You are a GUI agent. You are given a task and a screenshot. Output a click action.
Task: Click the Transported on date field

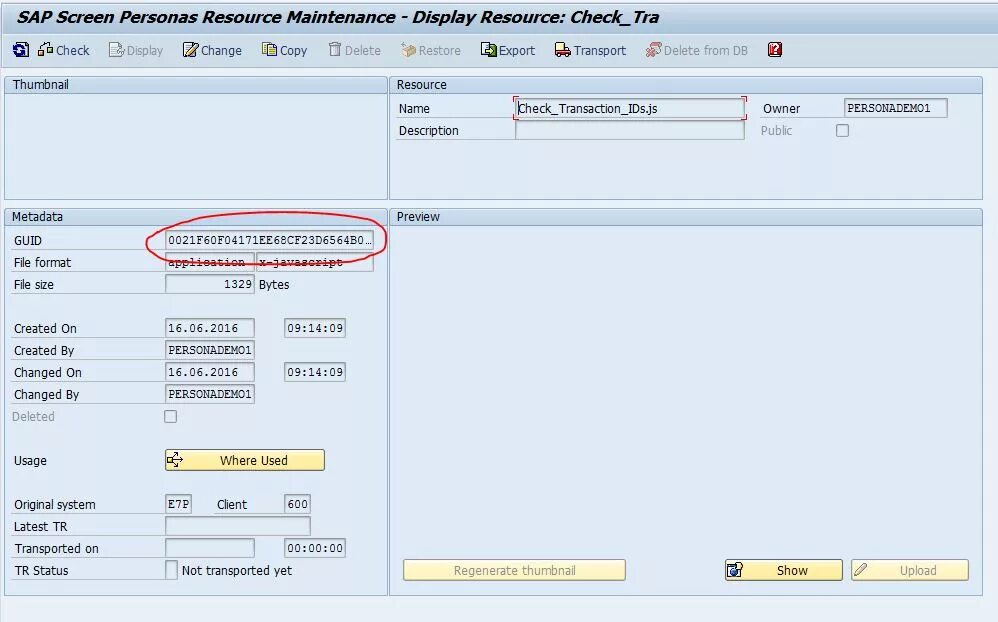coord(209,548)
